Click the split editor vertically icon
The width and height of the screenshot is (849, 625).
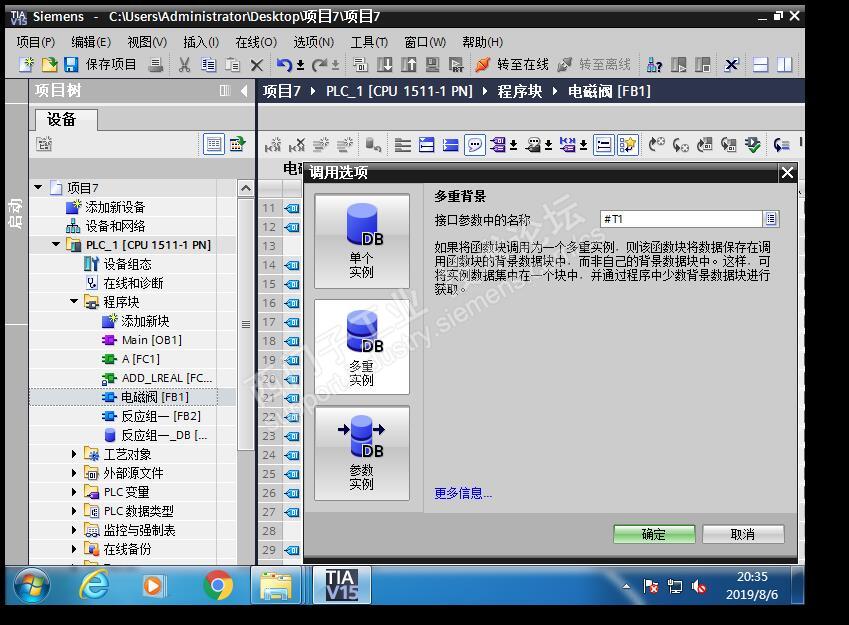click(785, 65)
